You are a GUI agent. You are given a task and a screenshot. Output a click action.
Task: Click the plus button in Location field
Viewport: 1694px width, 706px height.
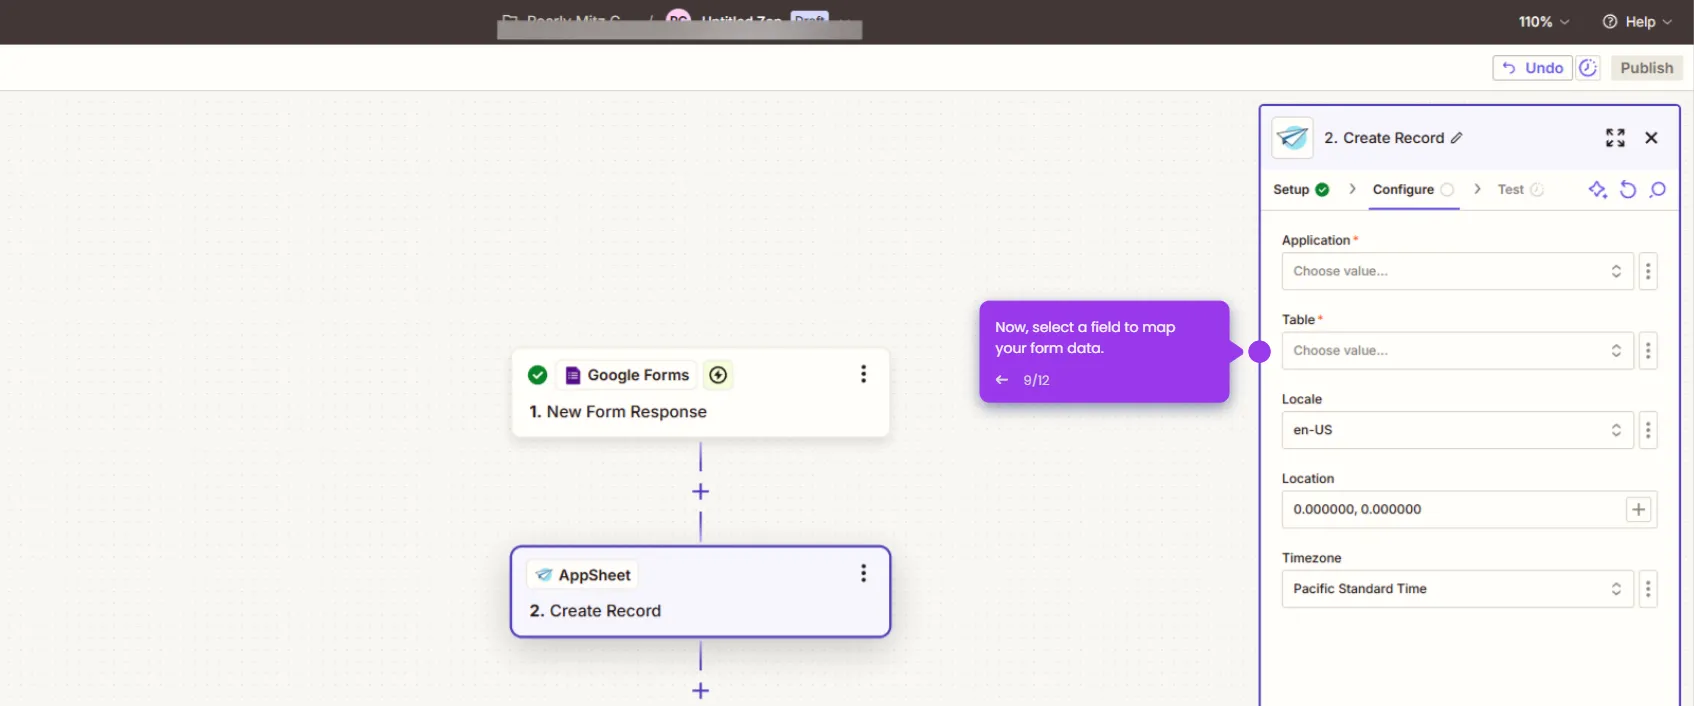click(1638, 510)
